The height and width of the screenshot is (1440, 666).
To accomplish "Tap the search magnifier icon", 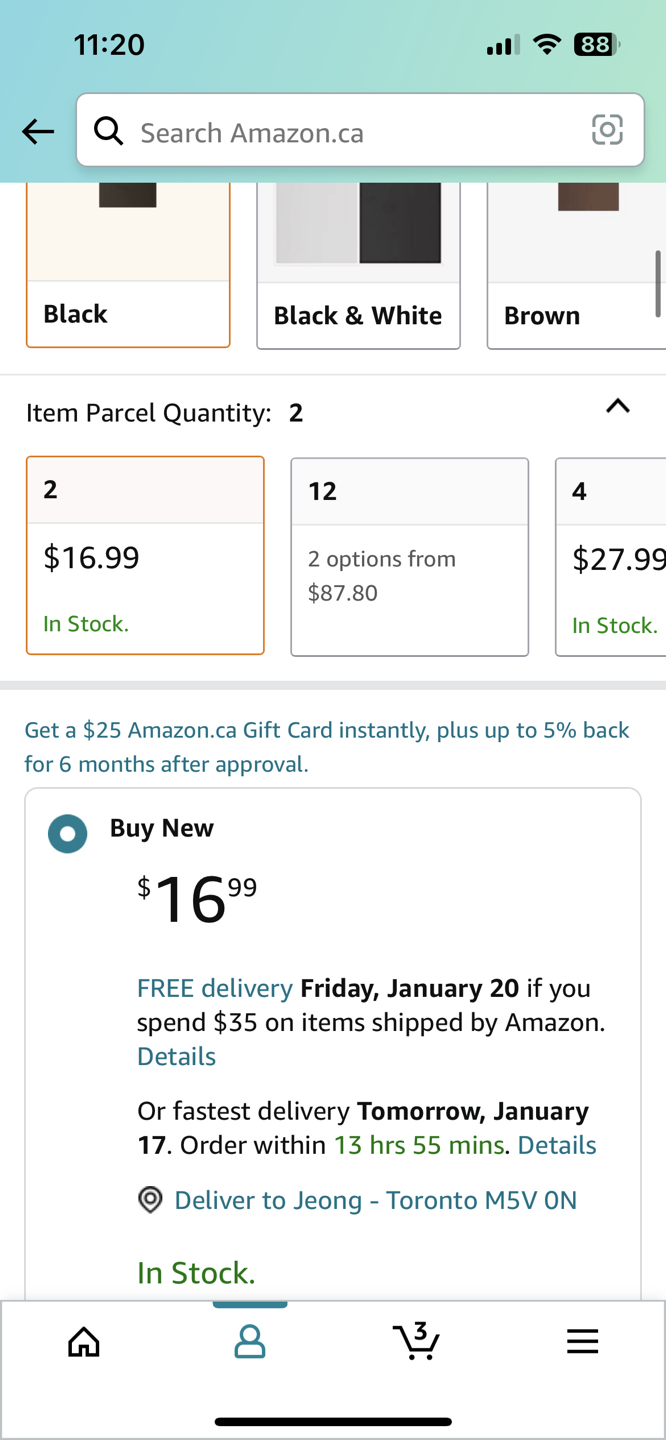I will click(108, 130).
